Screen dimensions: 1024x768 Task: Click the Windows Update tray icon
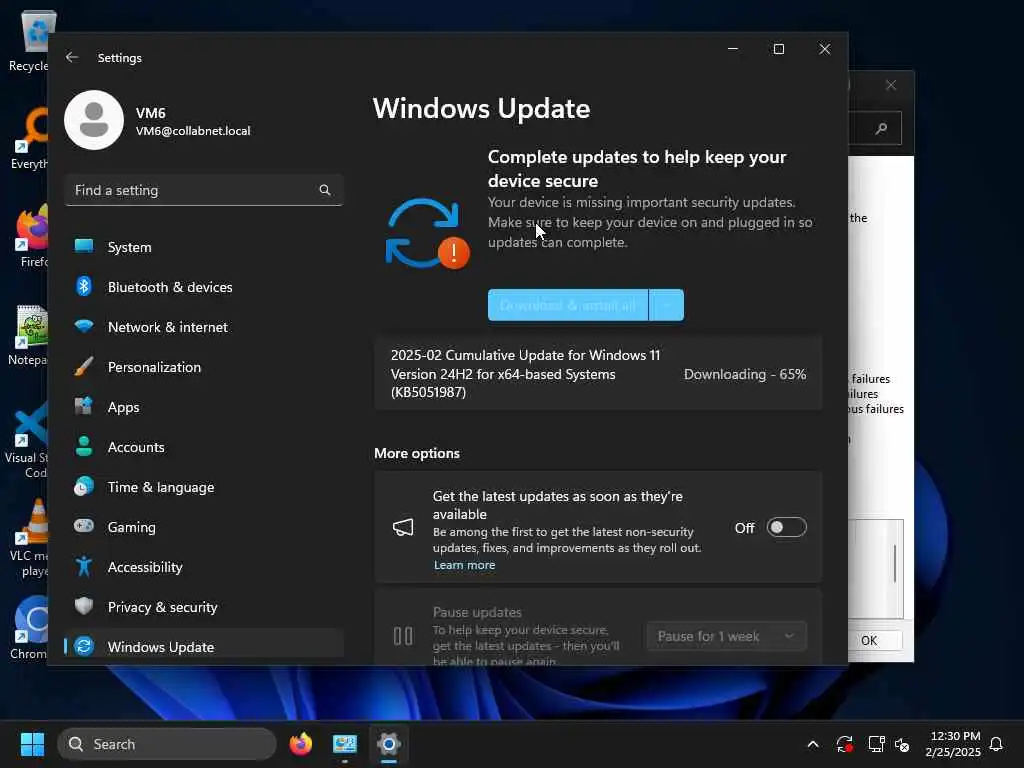pos(844,744)
